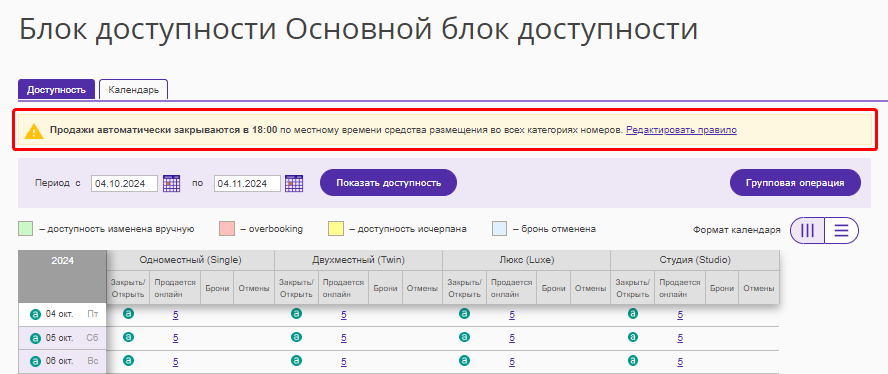Open the Редактировать правило link
Screen dimensions: 888x374
[x=681, y=130]
